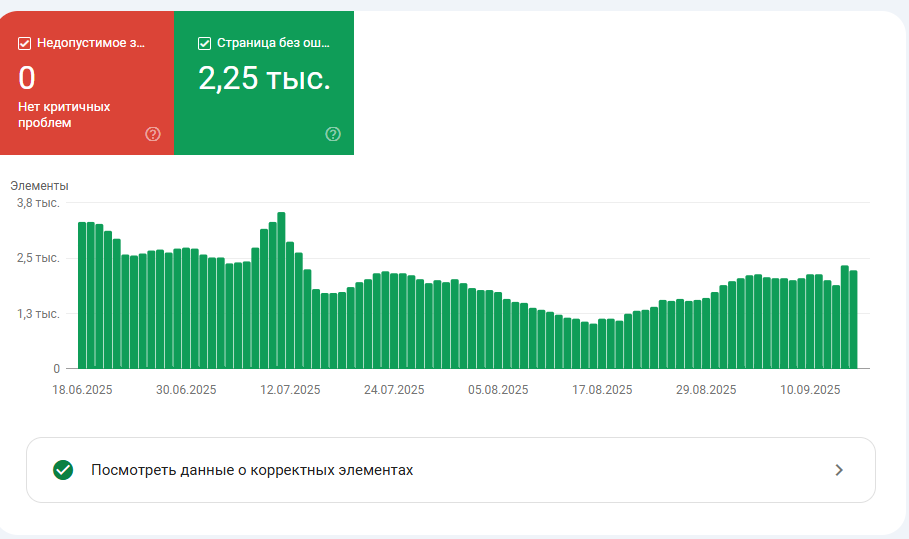Select the red 'Нет критичных проблем' card
The width and height of the screenshot is (909, 539).
coord(87,83)
